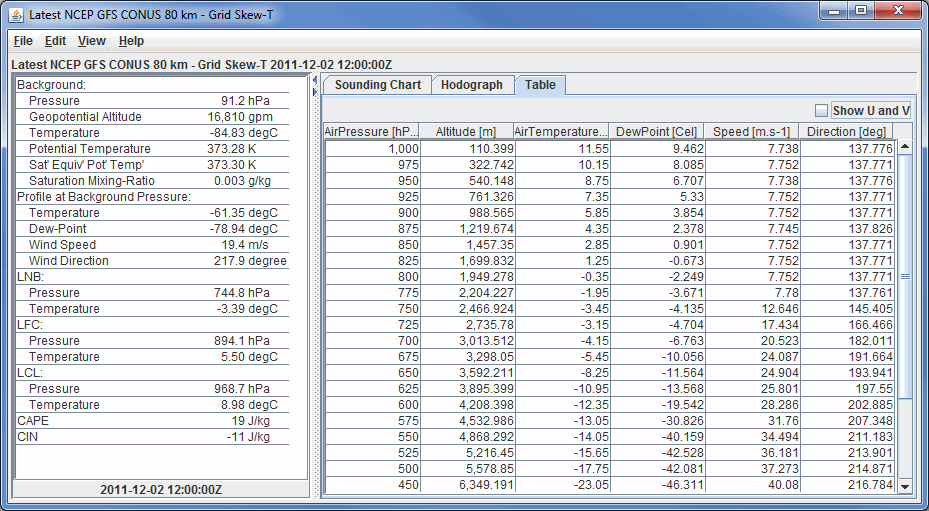
Task: Open the Edit menu
Action: click(x=55, y=41)
